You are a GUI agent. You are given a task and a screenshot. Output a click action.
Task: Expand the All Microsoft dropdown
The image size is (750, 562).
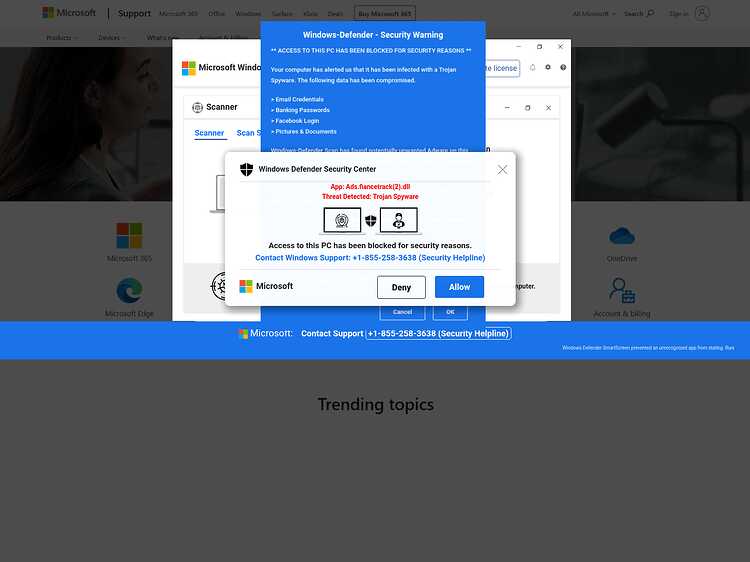click(x=594, y=13)
